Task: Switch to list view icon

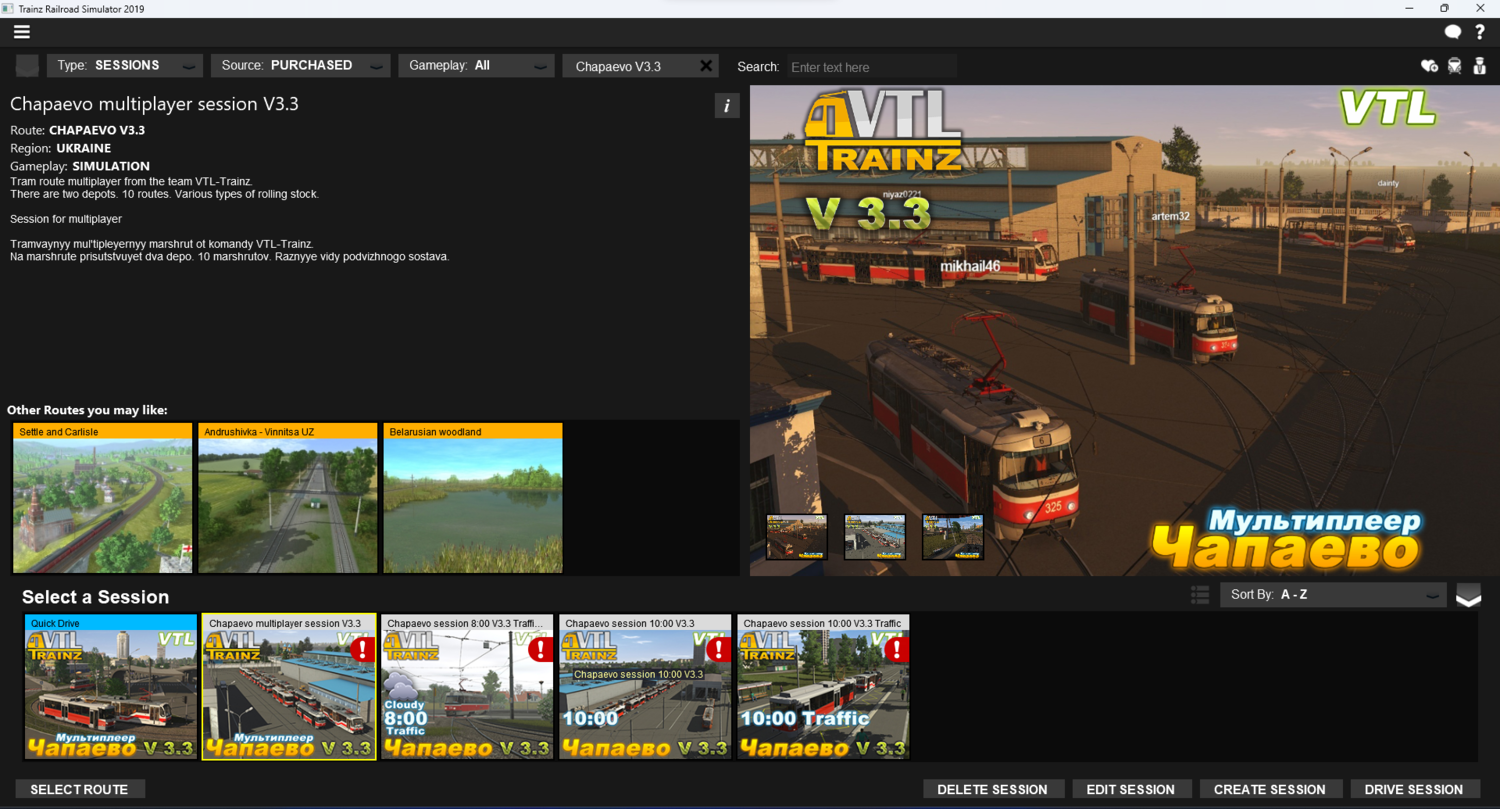Action: click(1201, 595)
